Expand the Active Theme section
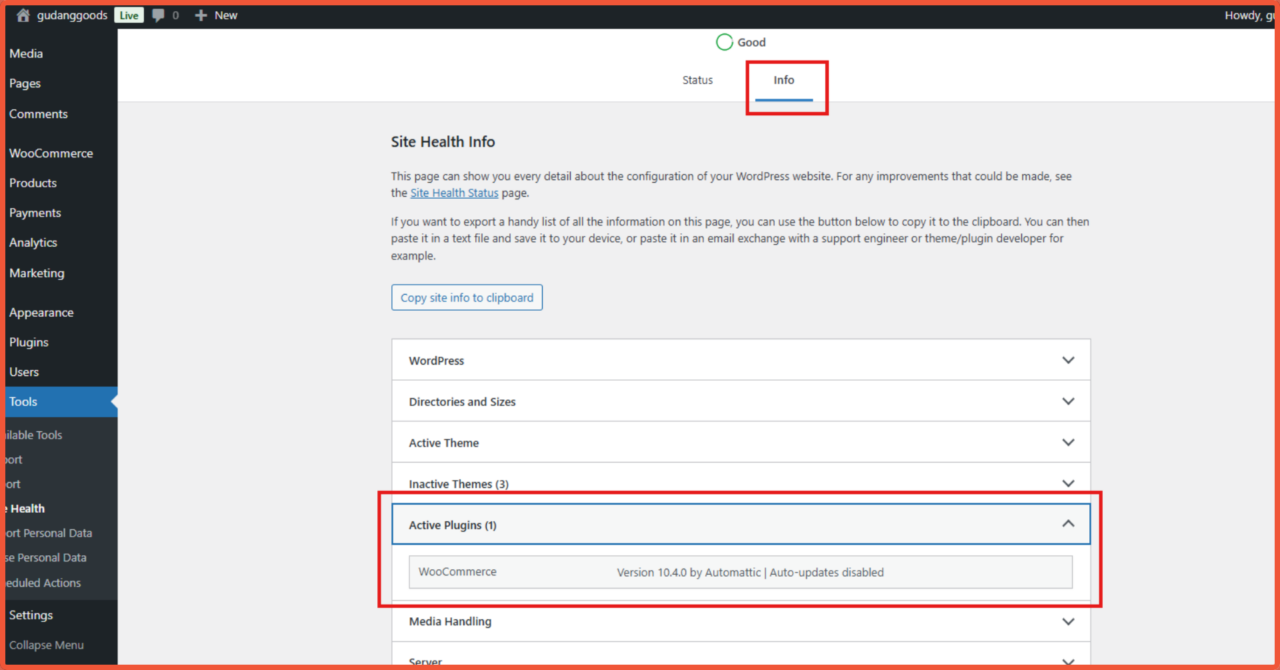1280x670 pixels. pos(740,442)
